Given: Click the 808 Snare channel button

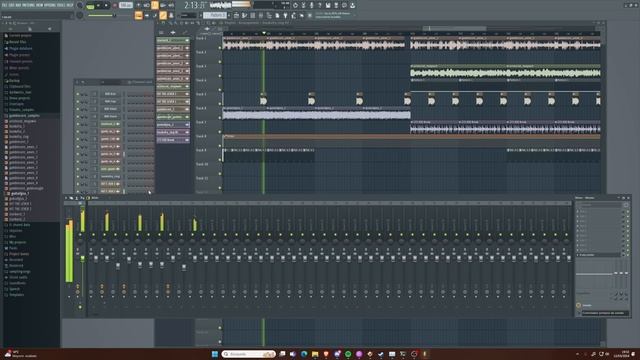Looking at the screenshot, I should coord(110,117).
